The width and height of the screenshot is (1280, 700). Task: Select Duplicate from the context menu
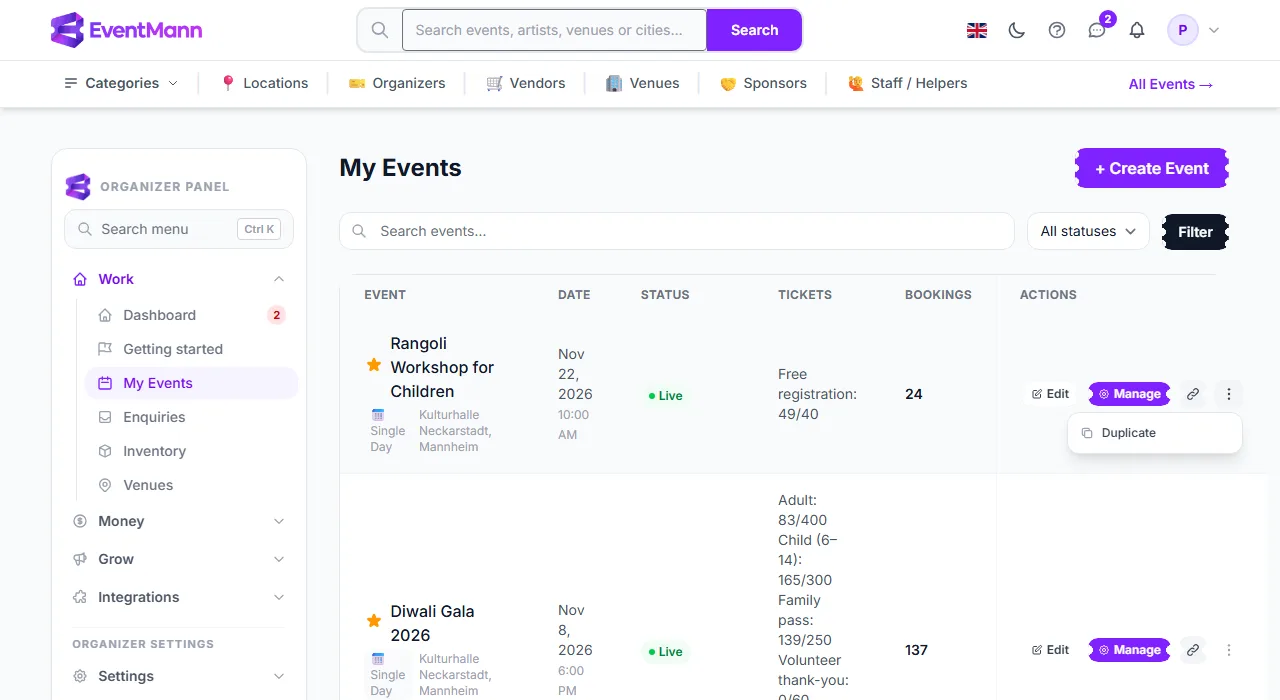click(x=1155, y=433)
